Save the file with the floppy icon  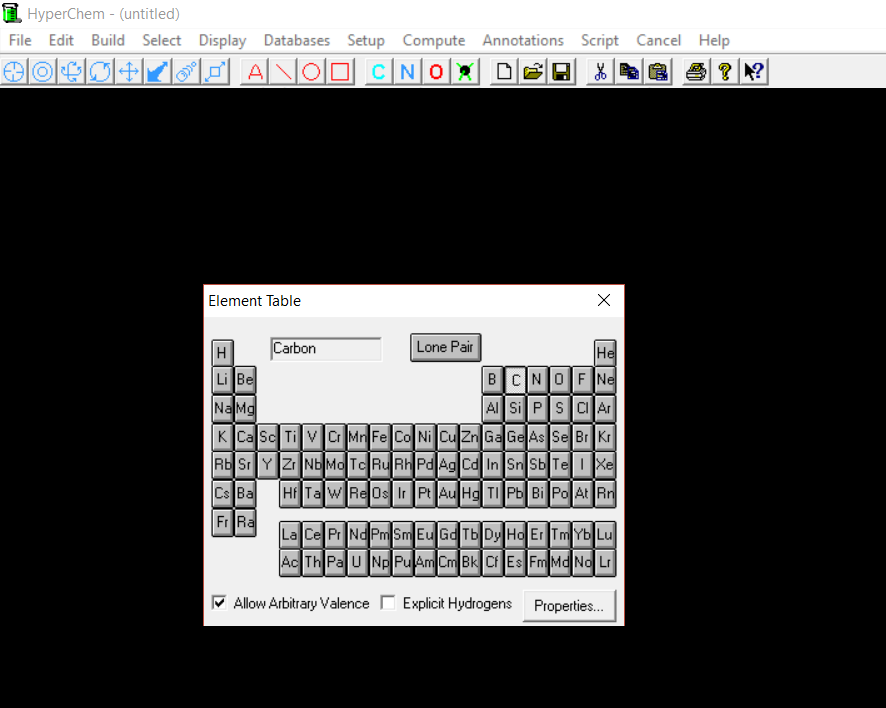pyautogui.click(x=562, y=72)
